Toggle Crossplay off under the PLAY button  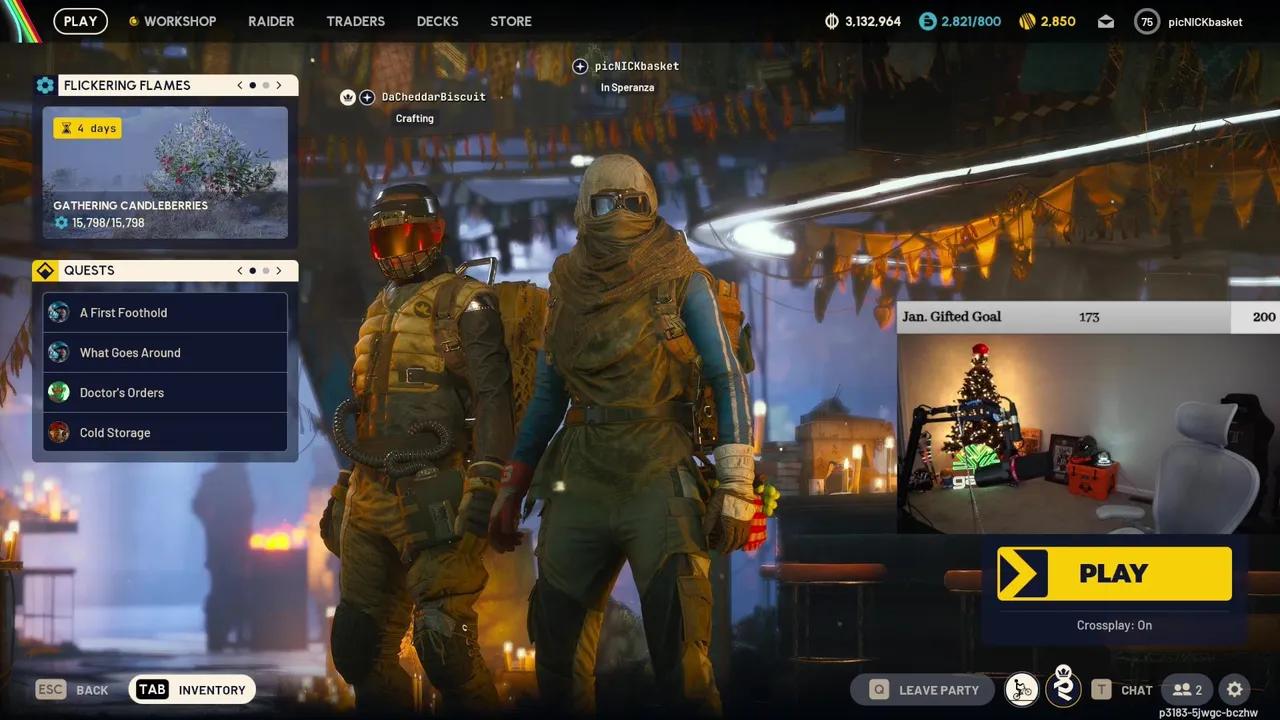coord(1113,624)
